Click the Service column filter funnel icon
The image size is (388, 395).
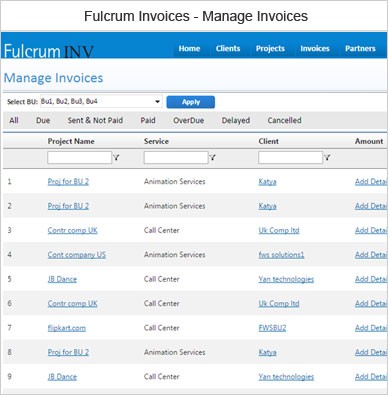tap(212, 158)
